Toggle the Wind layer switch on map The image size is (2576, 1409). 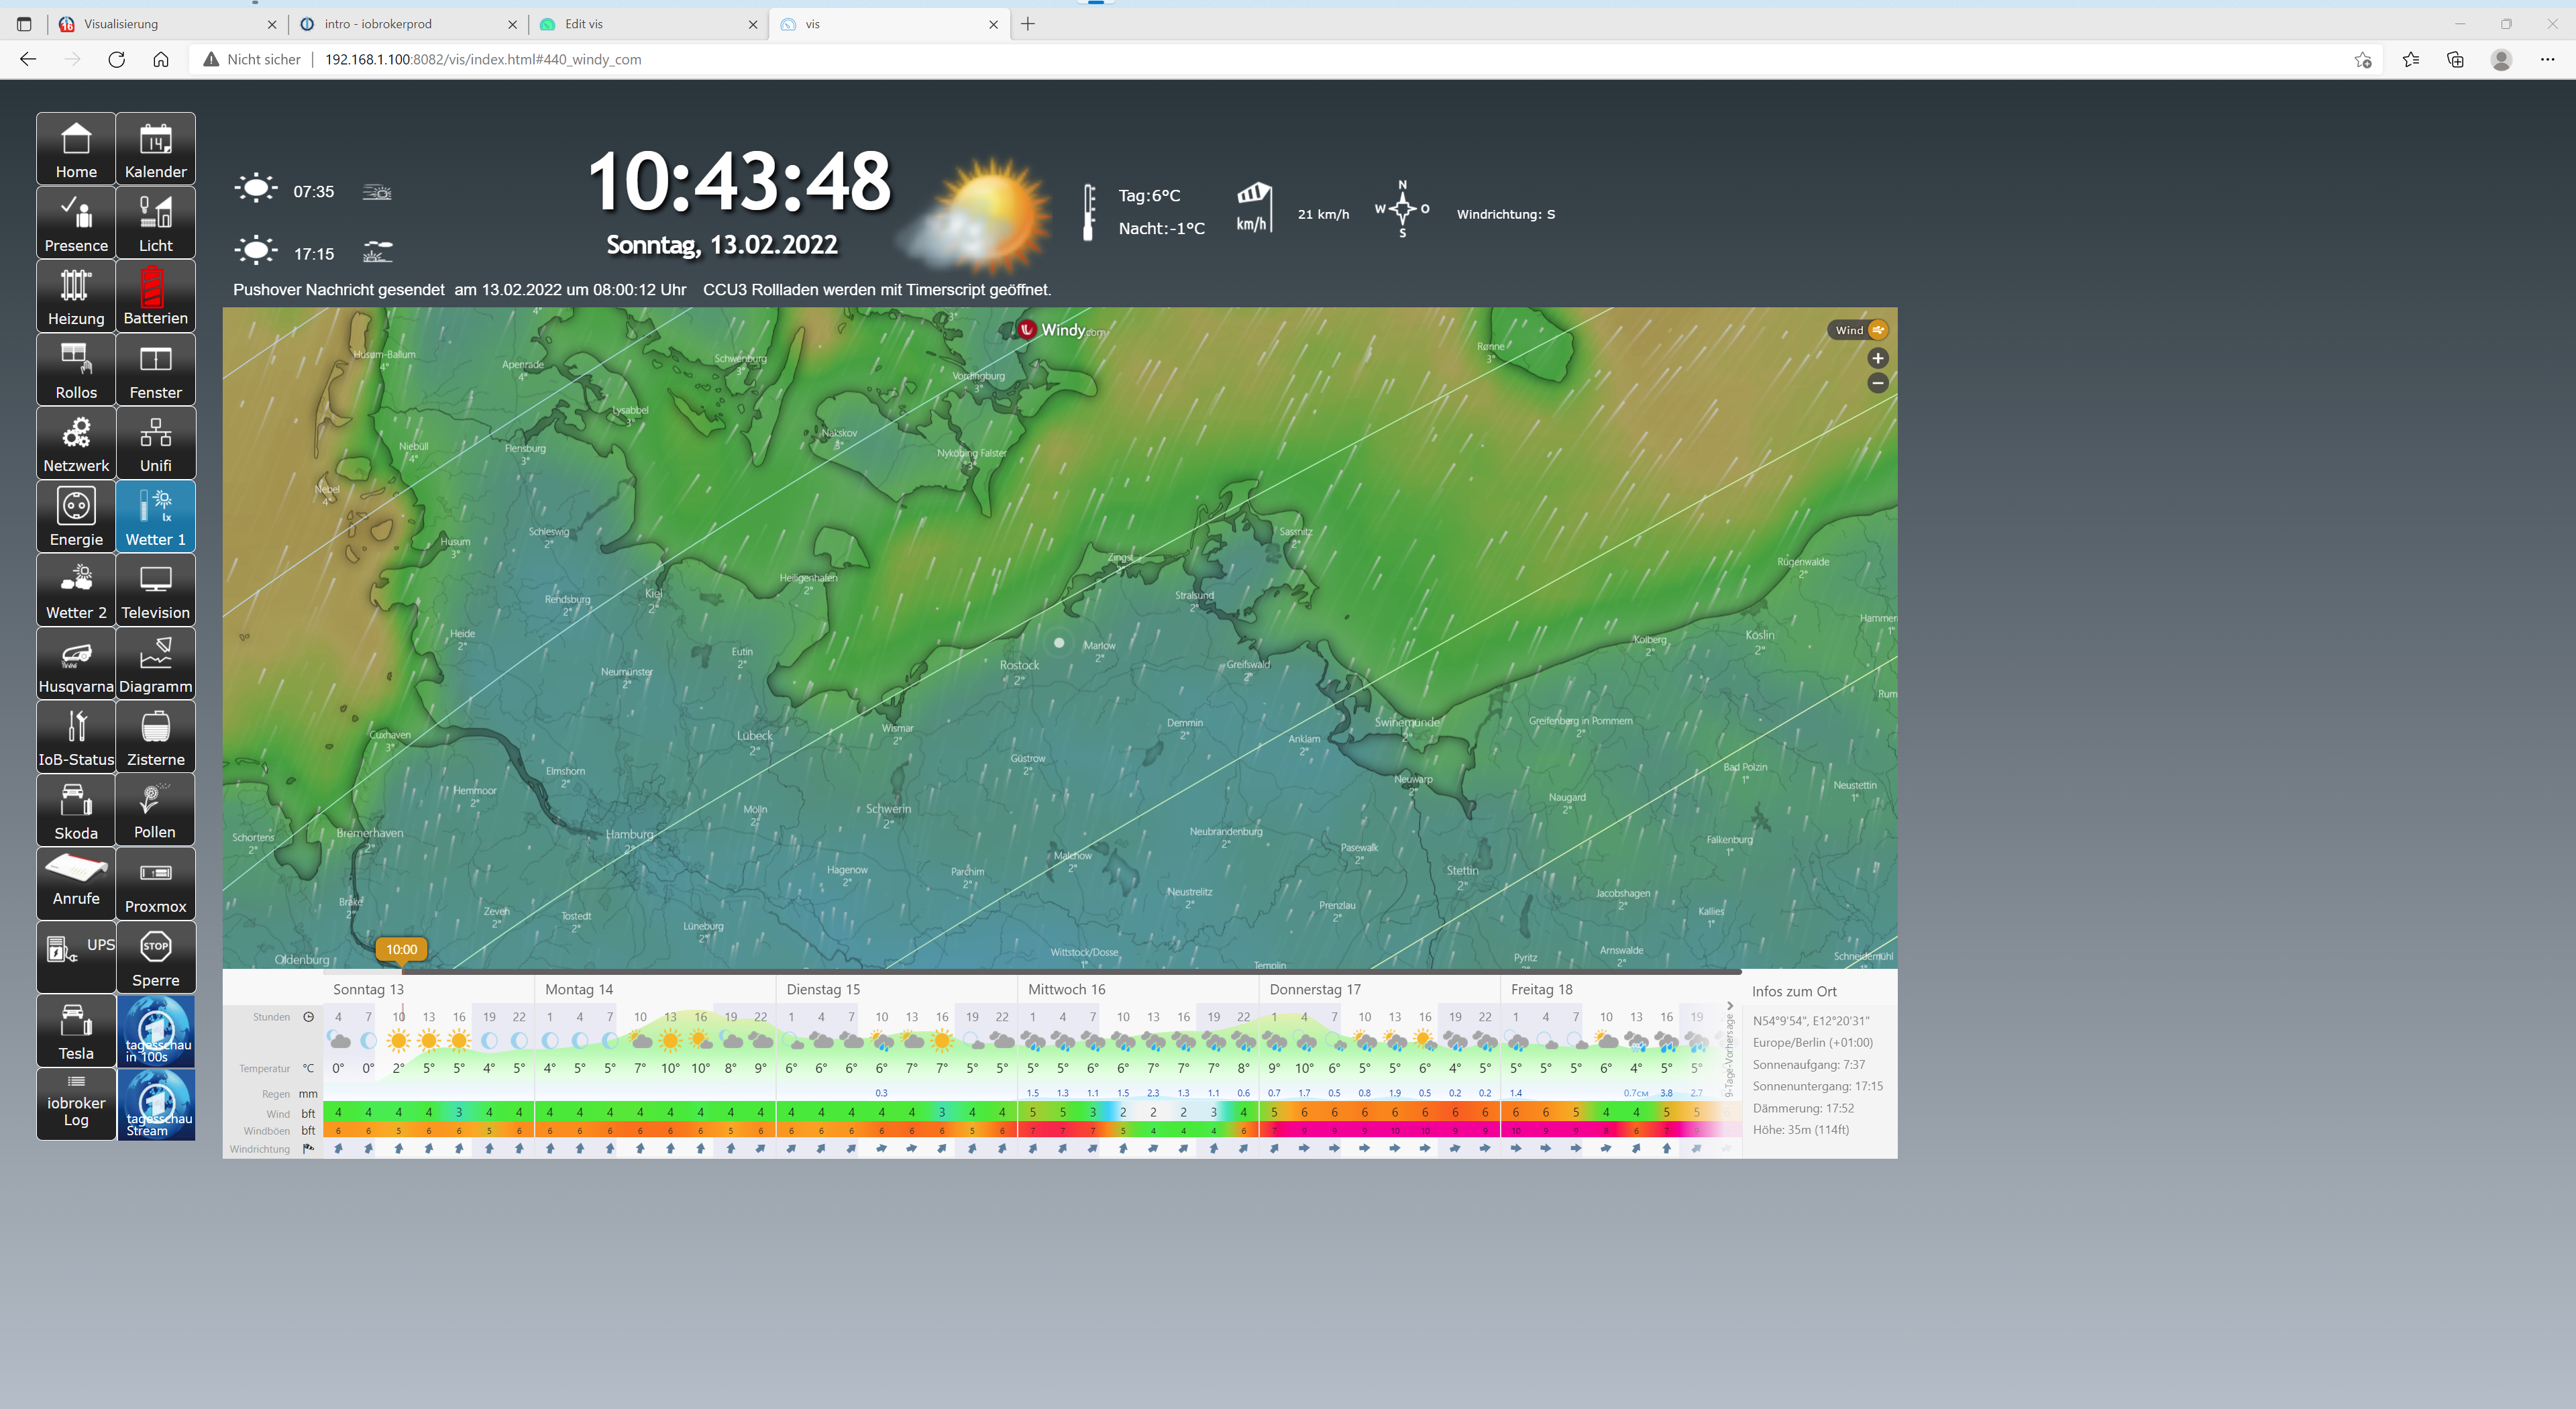[x=1877, y=330]
